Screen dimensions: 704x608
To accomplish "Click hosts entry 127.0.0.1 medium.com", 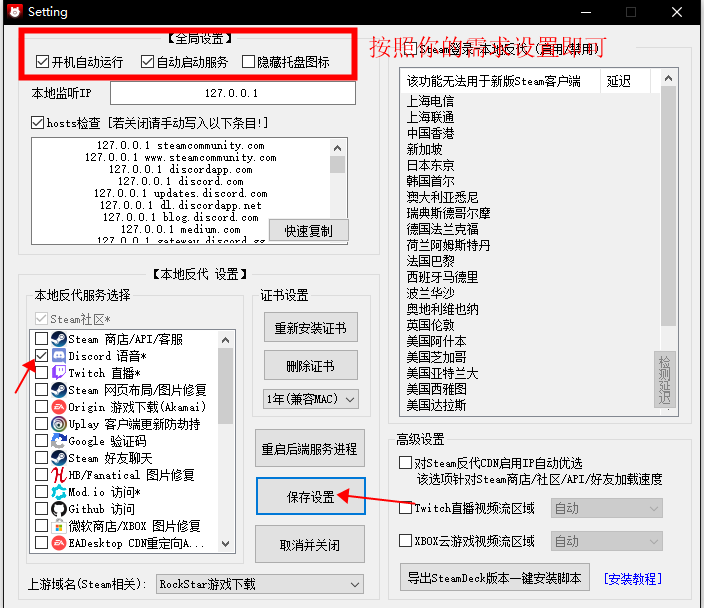I will pos(180,229).
